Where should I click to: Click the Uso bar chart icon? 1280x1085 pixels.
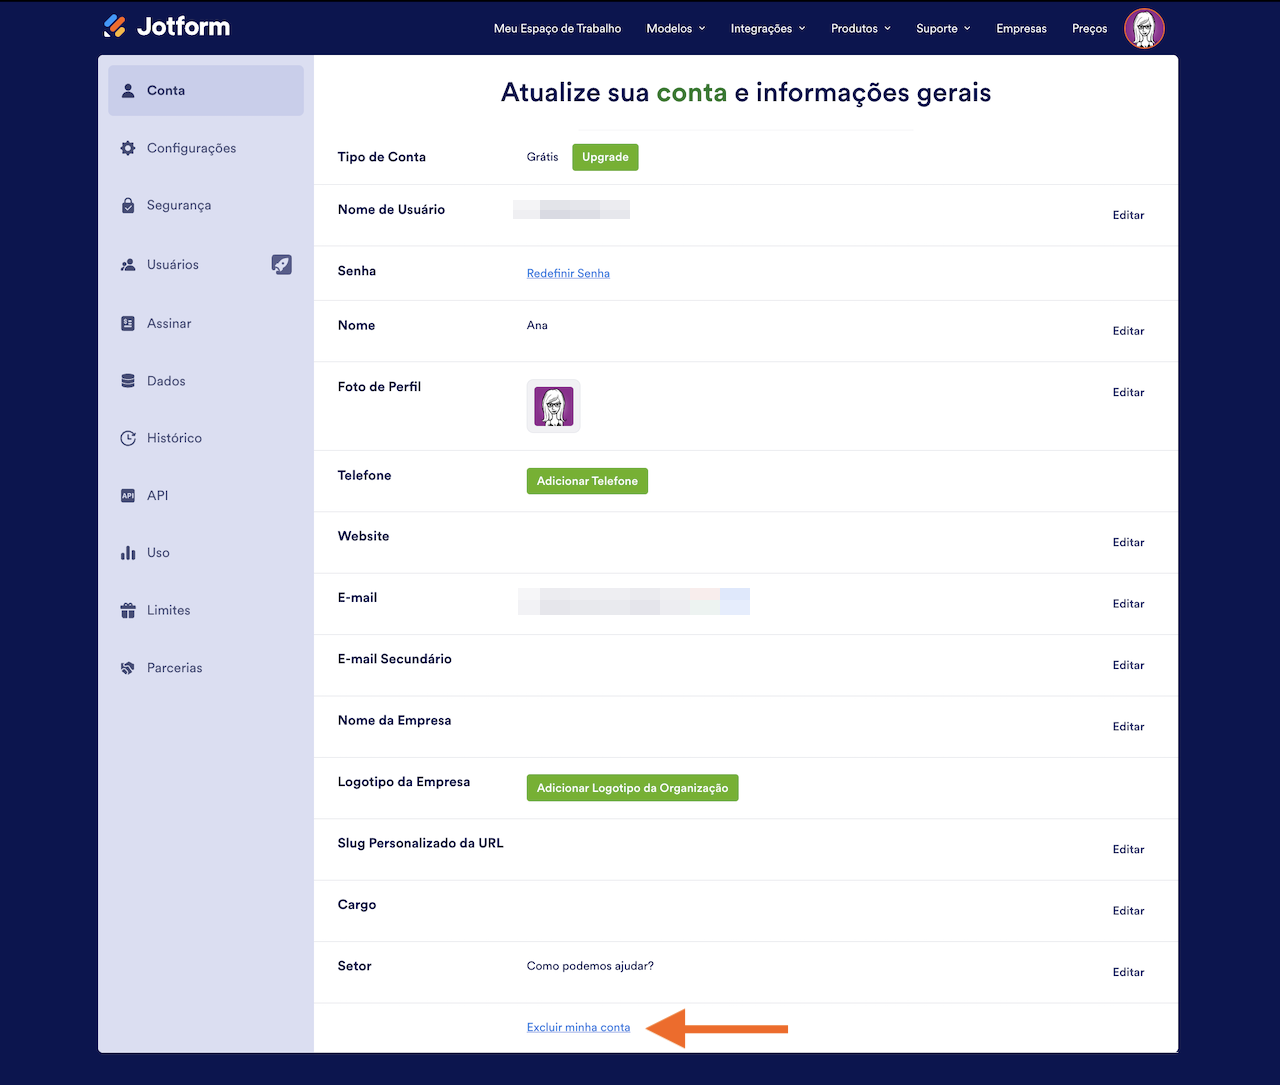[128, 552]
